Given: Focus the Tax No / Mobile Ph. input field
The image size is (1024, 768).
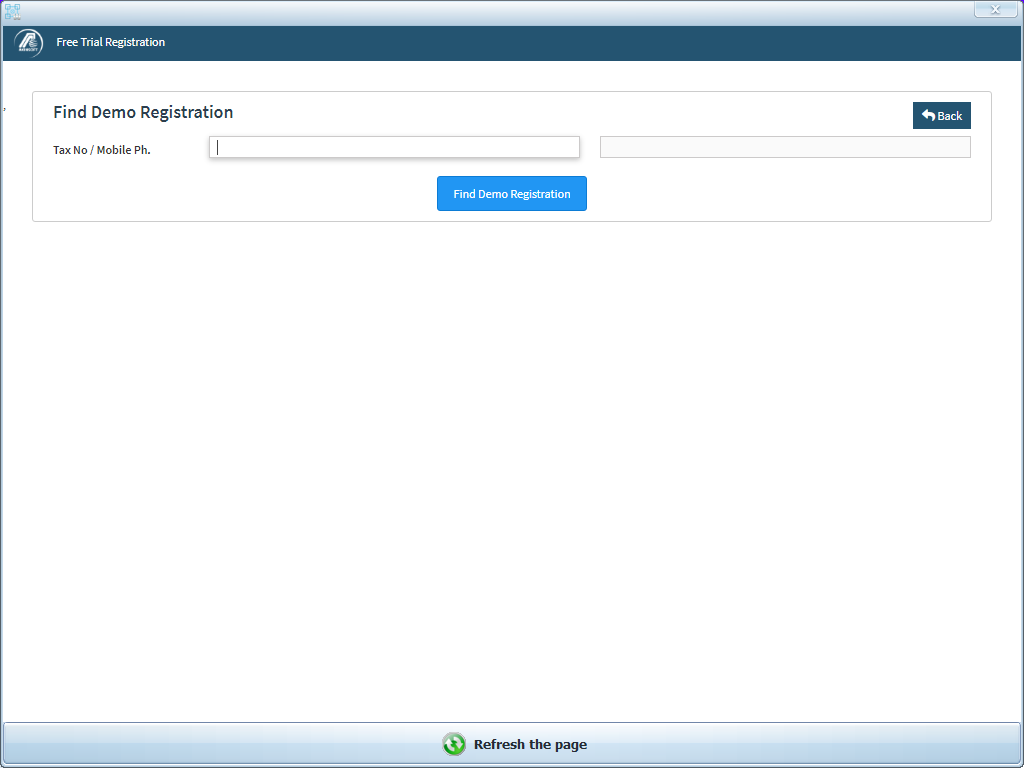Looking at the screenshot, I should pyautogui.click(x=394, y=147).
